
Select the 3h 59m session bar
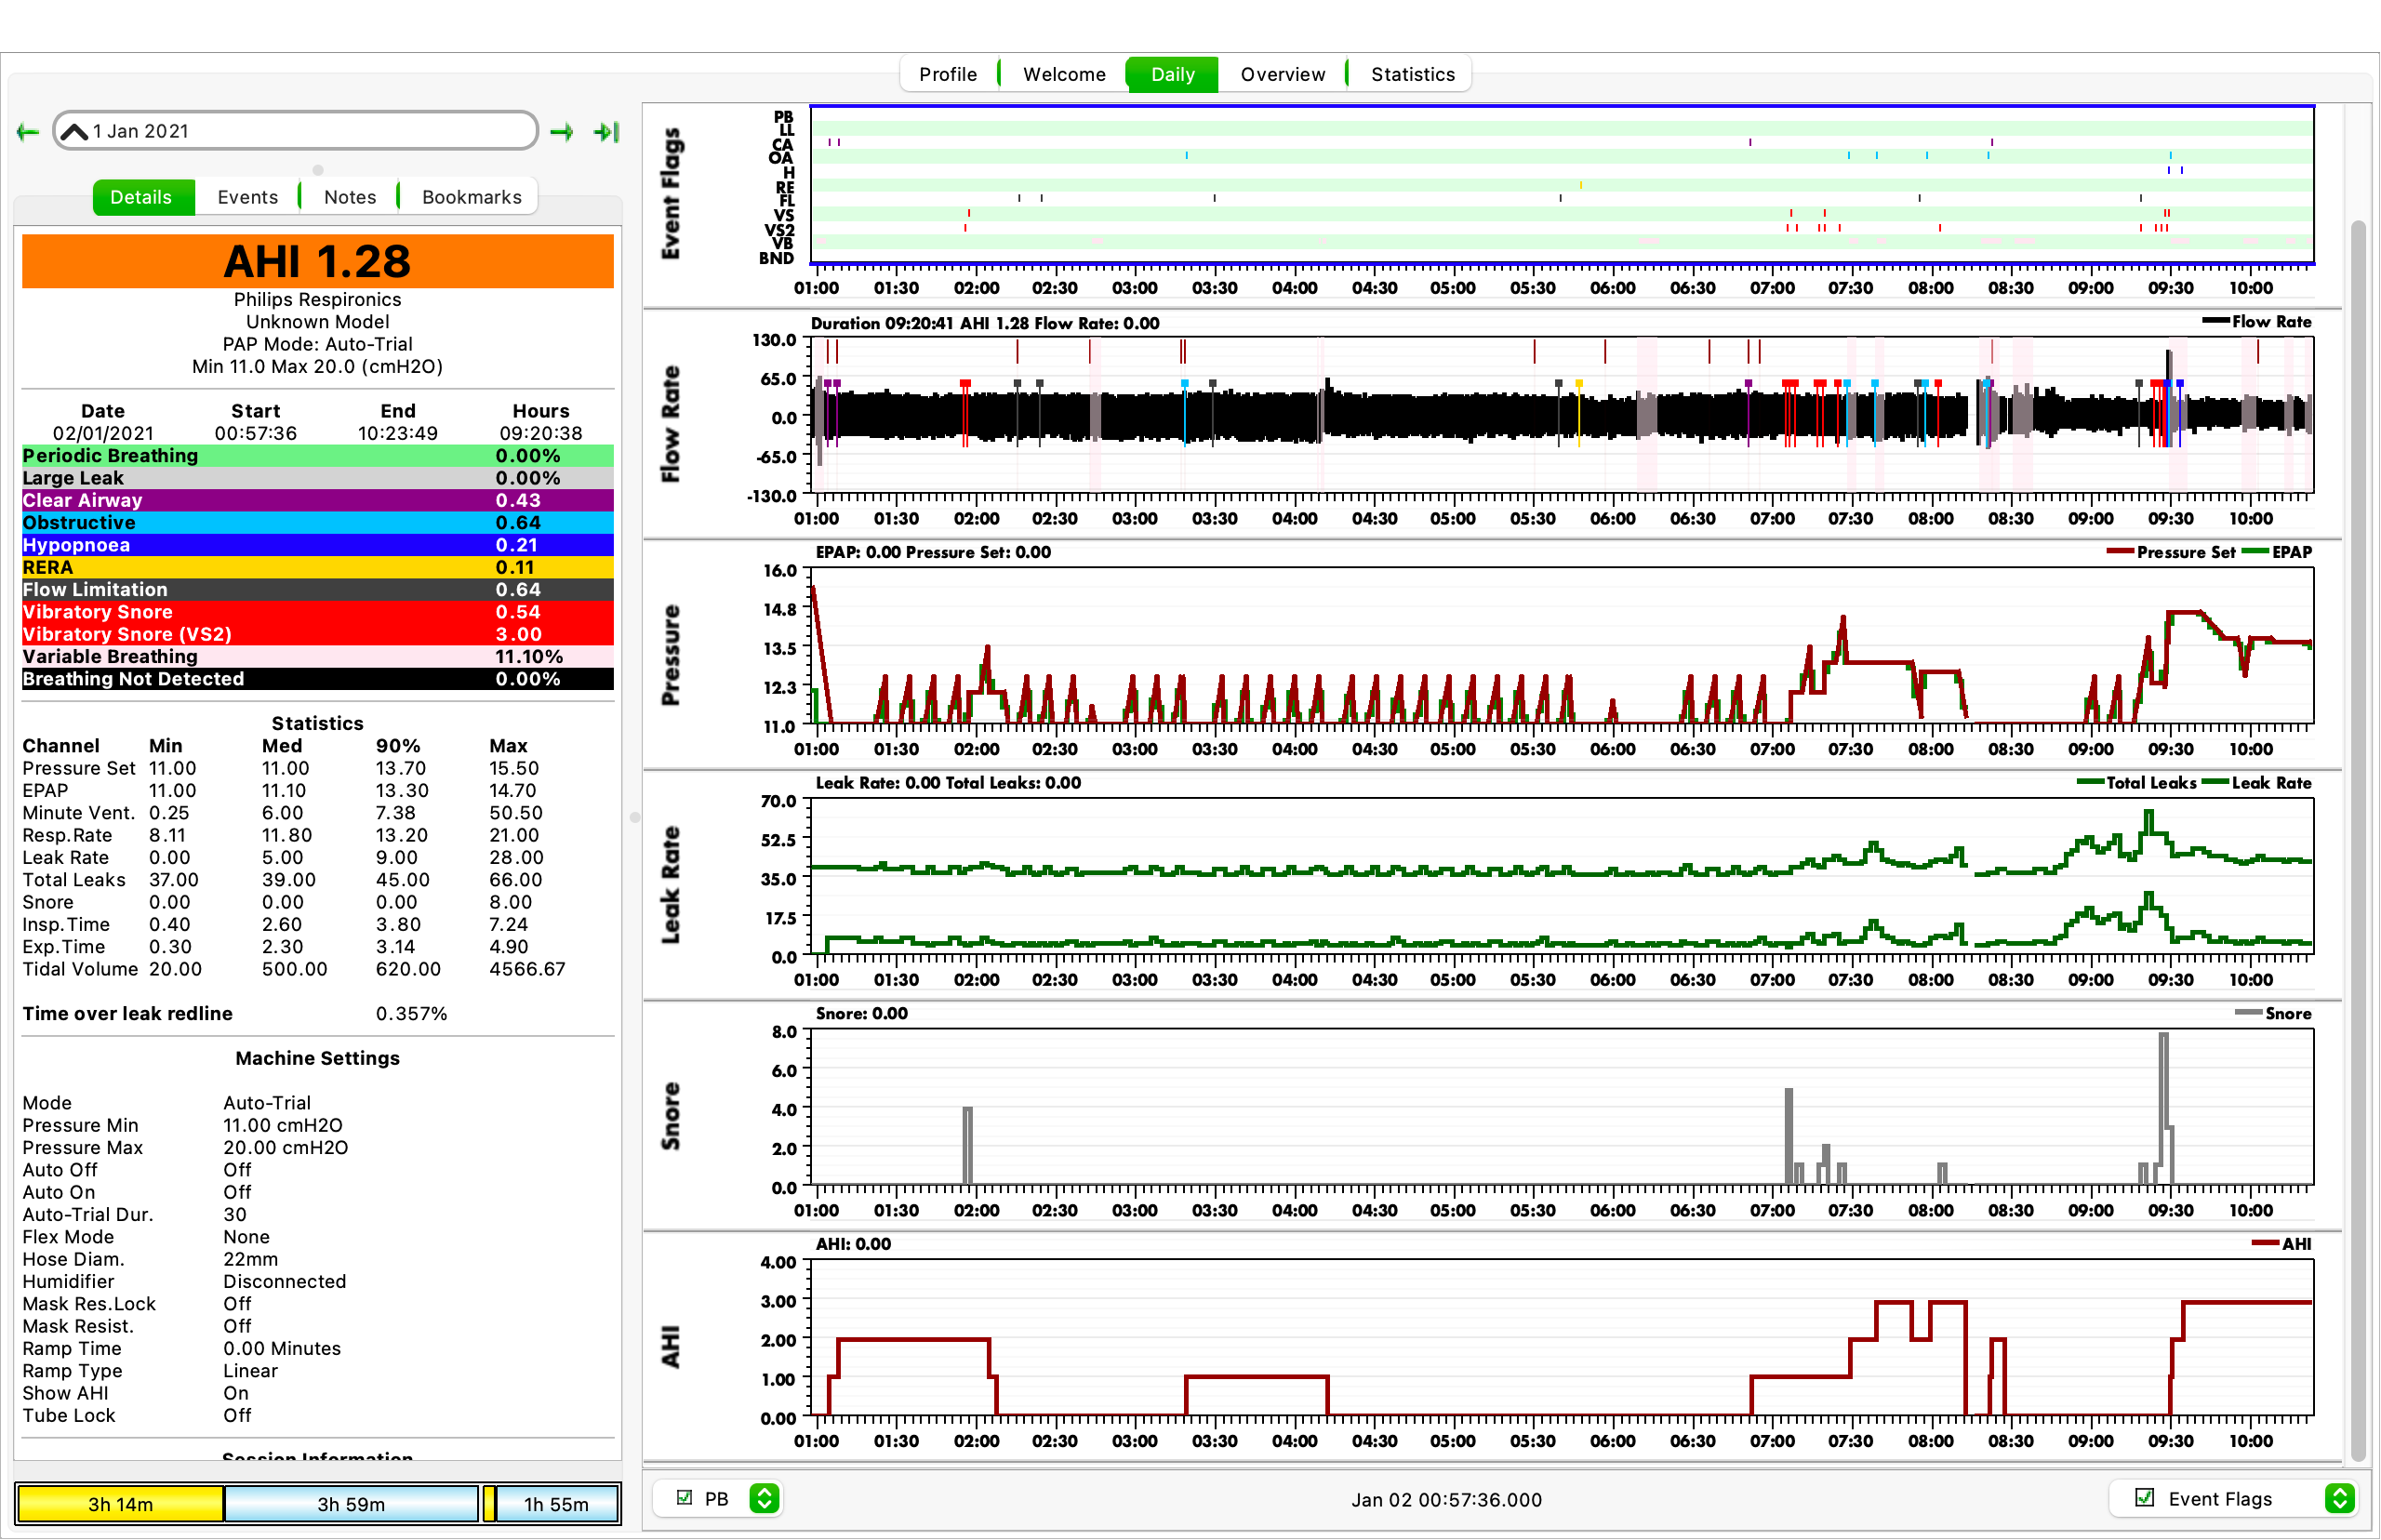pos(351,1503)
